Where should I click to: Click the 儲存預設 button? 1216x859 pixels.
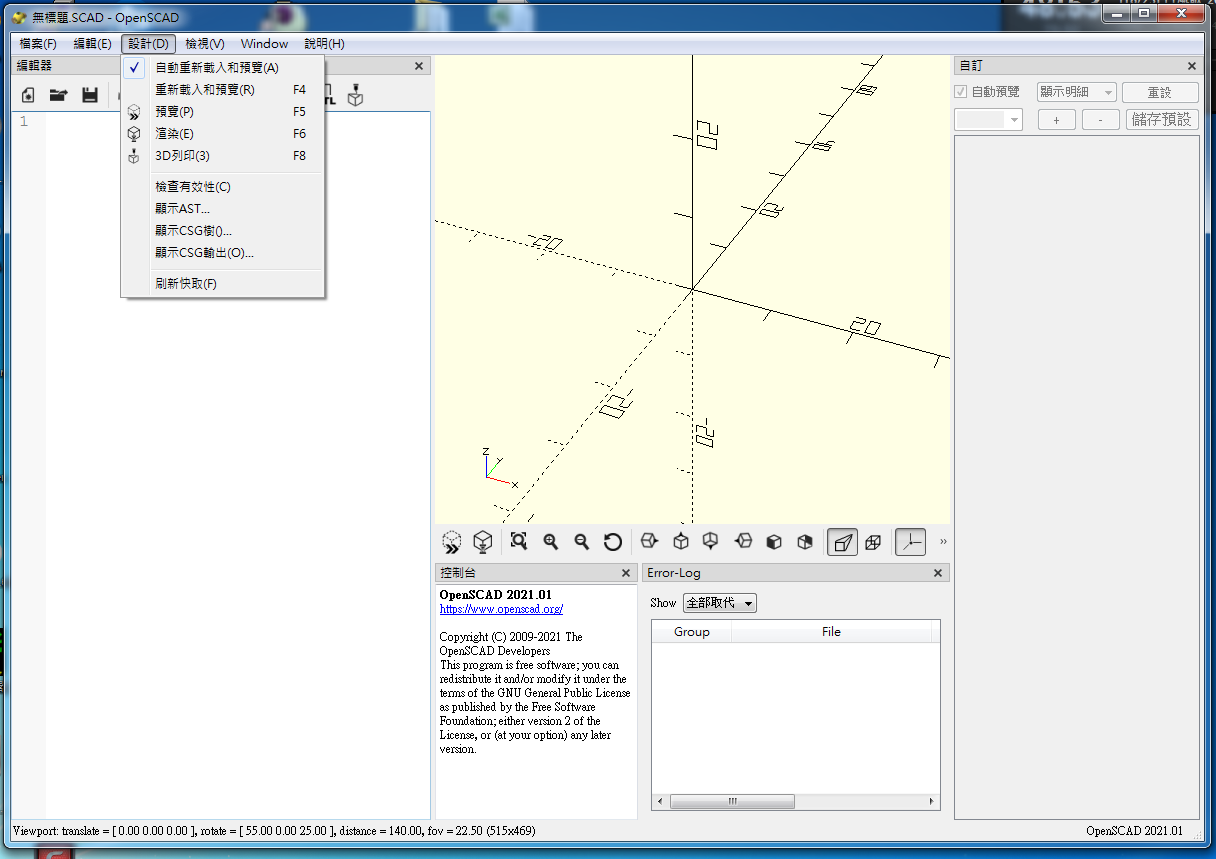click(1162, 120)
